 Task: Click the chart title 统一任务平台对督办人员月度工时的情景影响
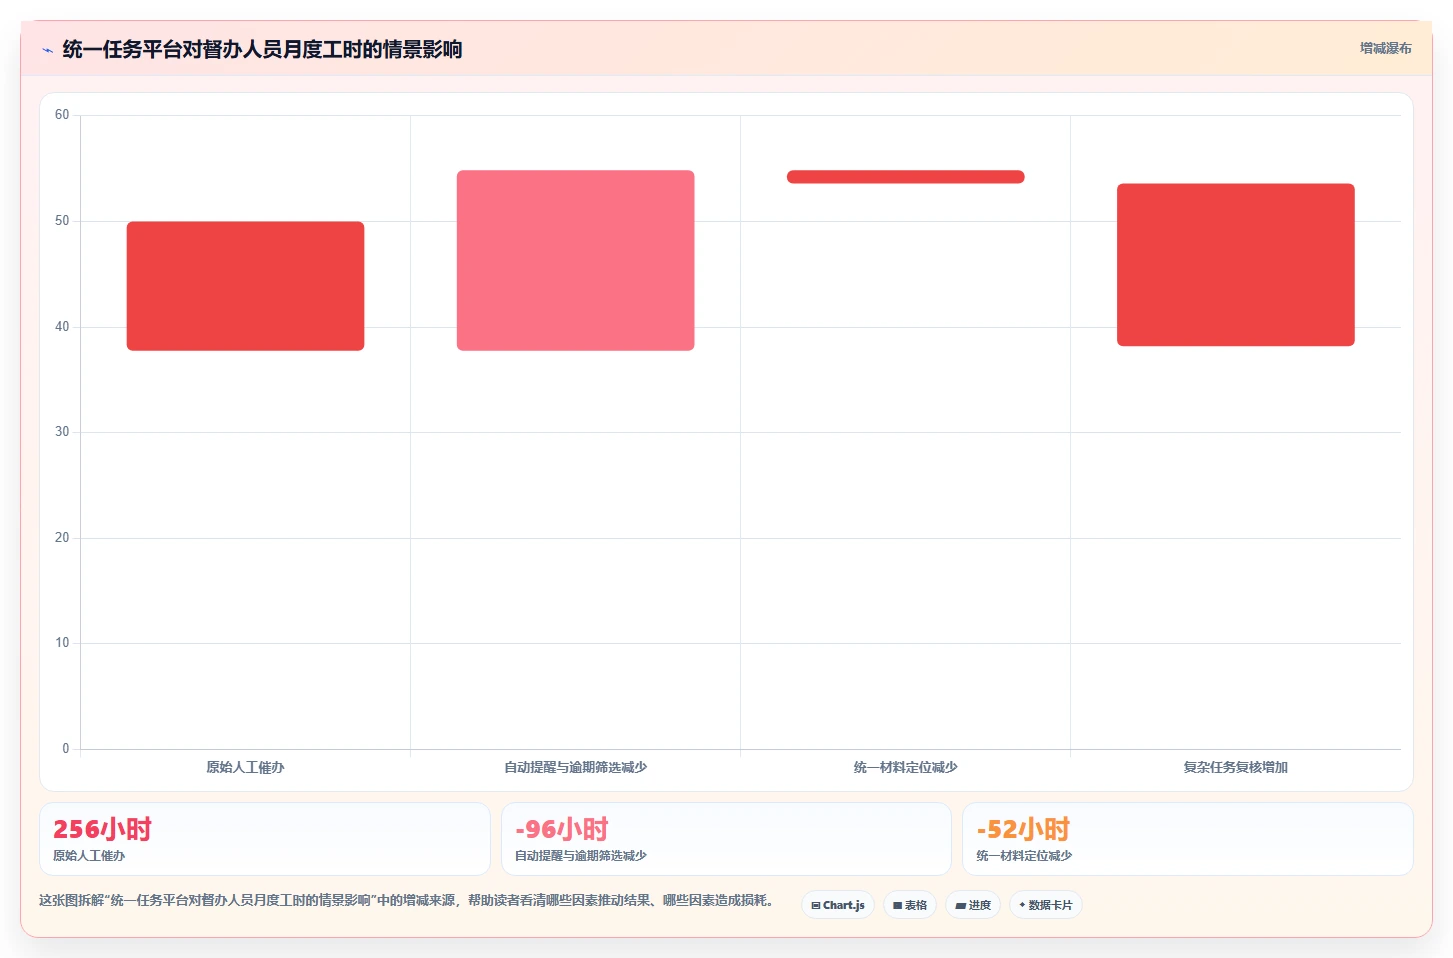pos(262,49)
